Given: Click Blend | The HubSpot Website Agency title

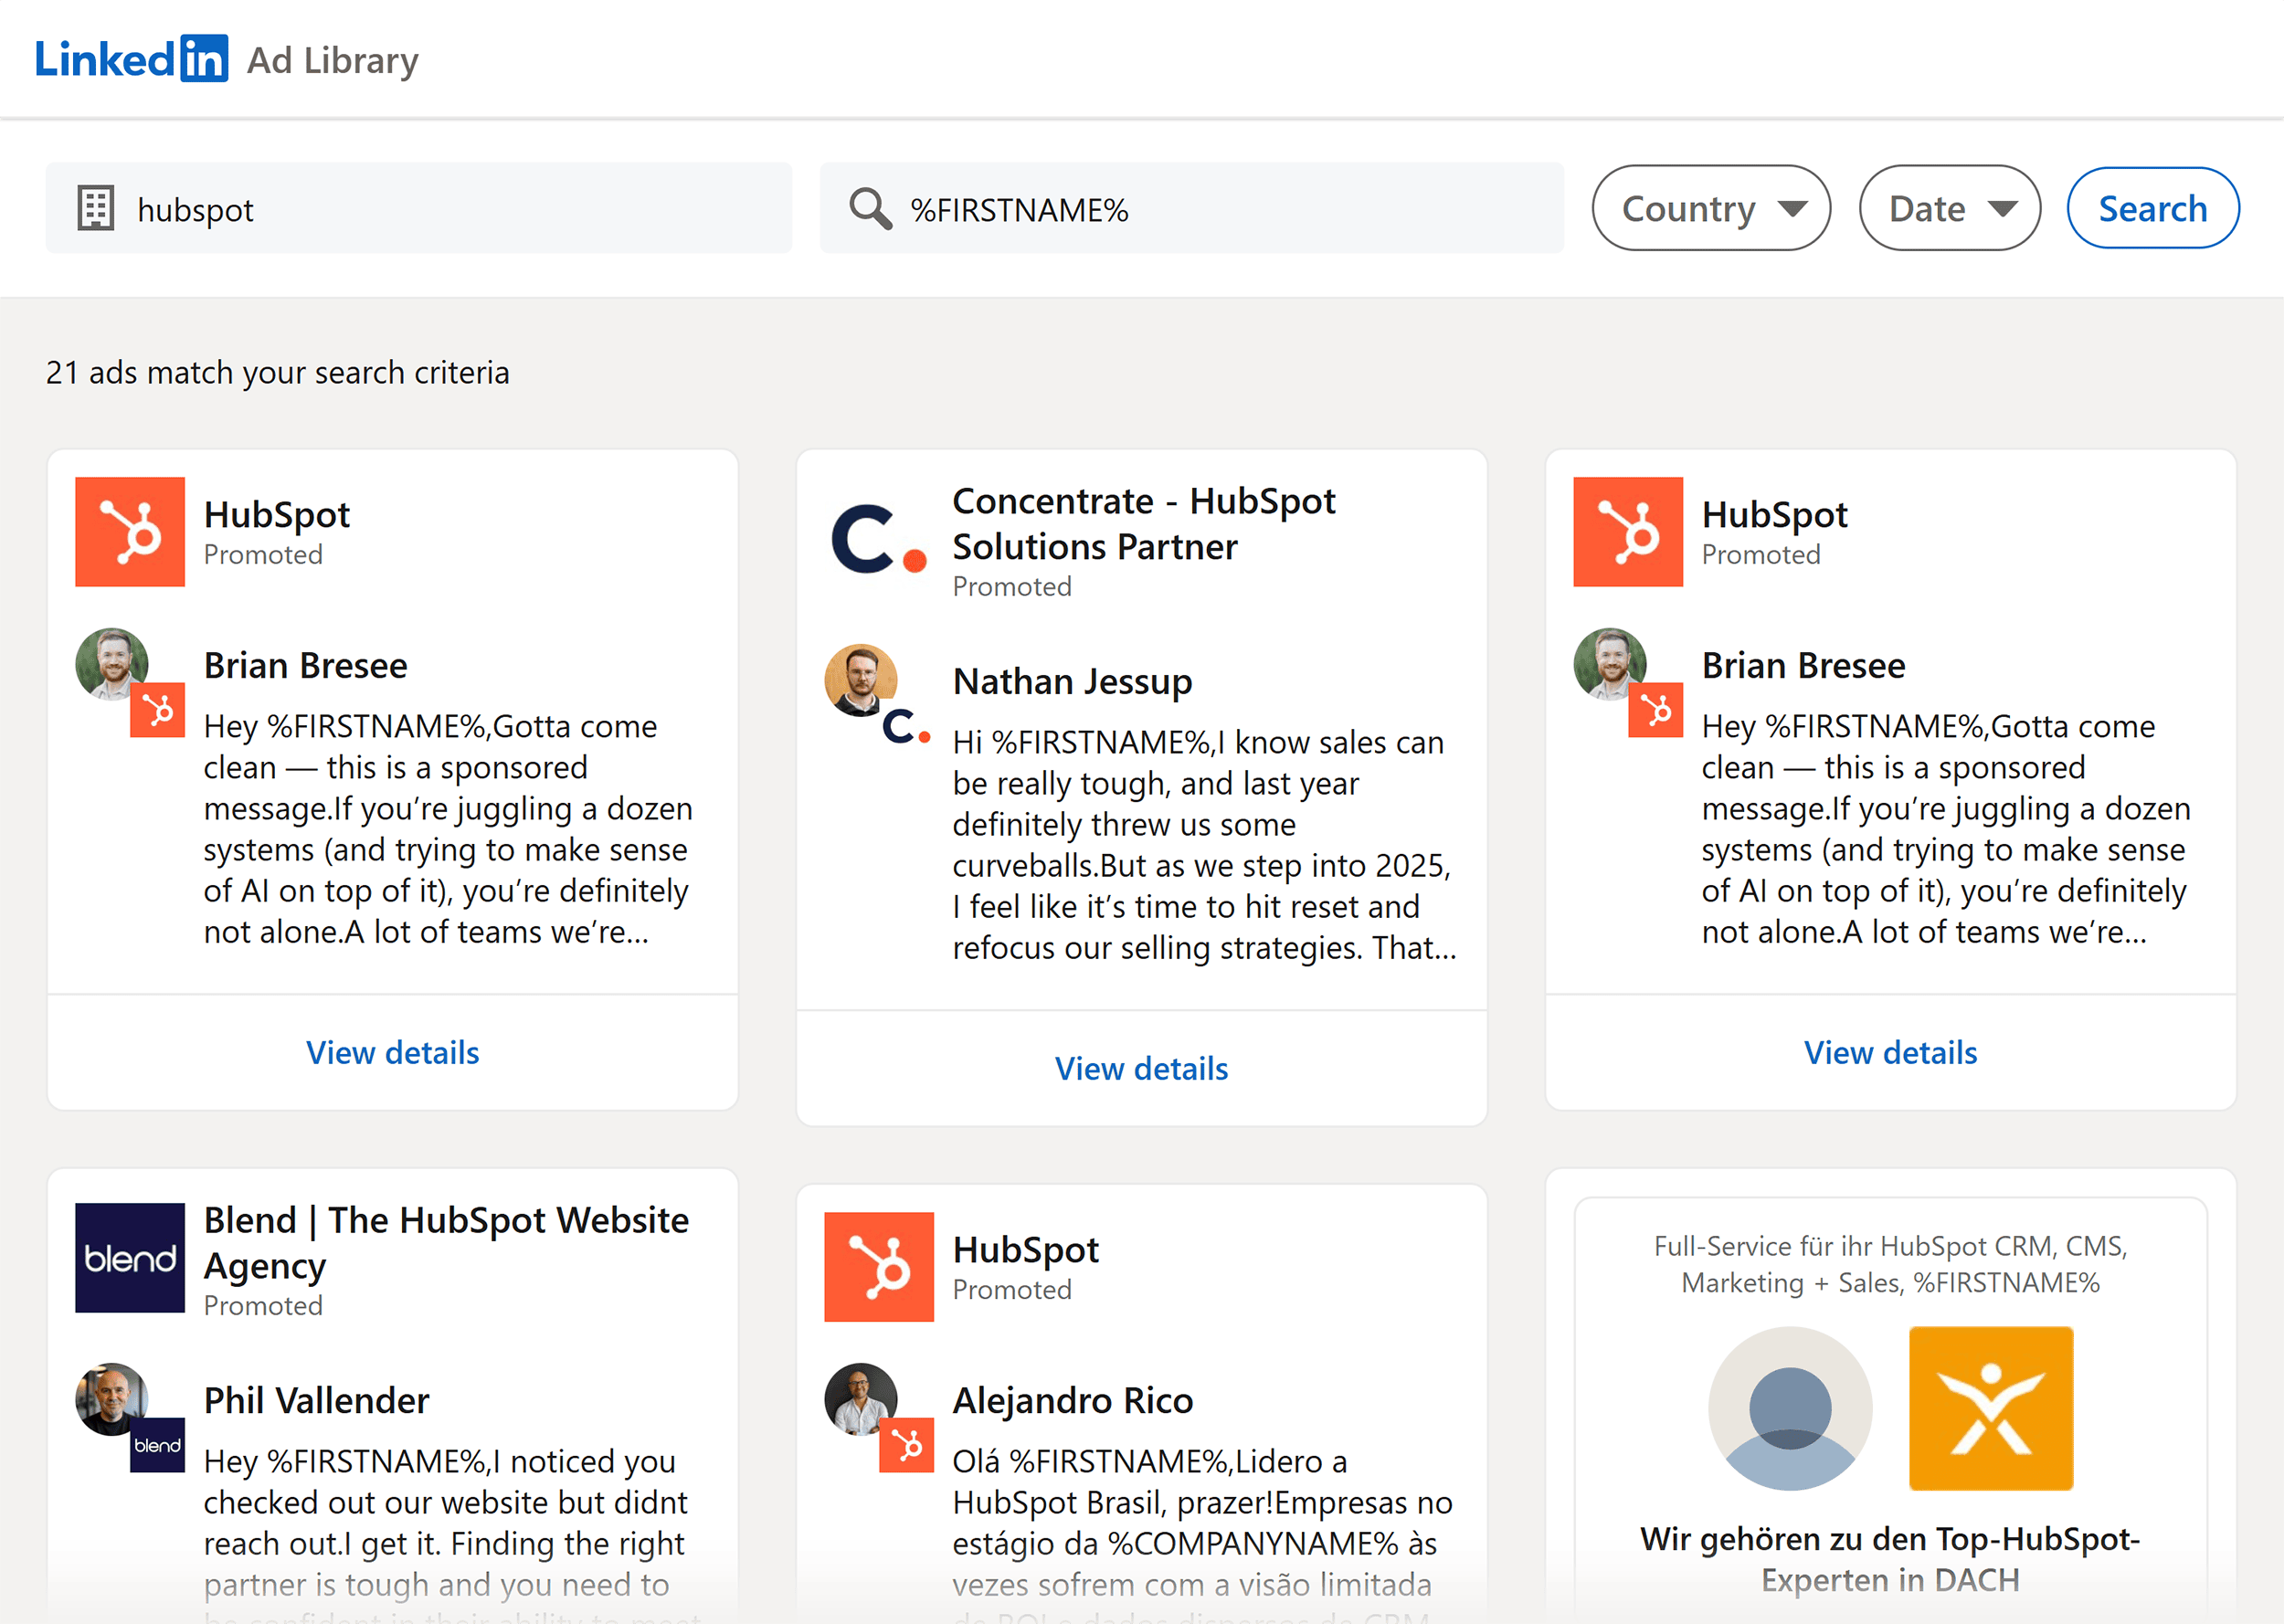Looking at the screenshot, I should tap(447, 1243).
